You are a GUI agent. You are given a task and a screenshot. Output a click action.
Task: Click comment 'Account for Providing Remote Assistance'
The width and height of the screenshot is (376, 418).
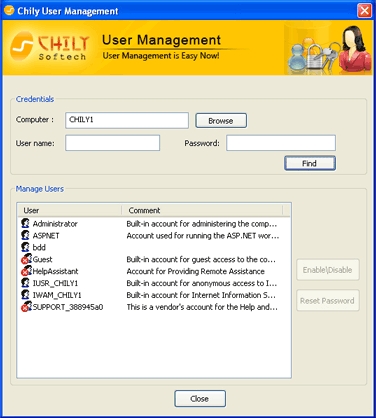pyautogui.click(x=195, y=271)
